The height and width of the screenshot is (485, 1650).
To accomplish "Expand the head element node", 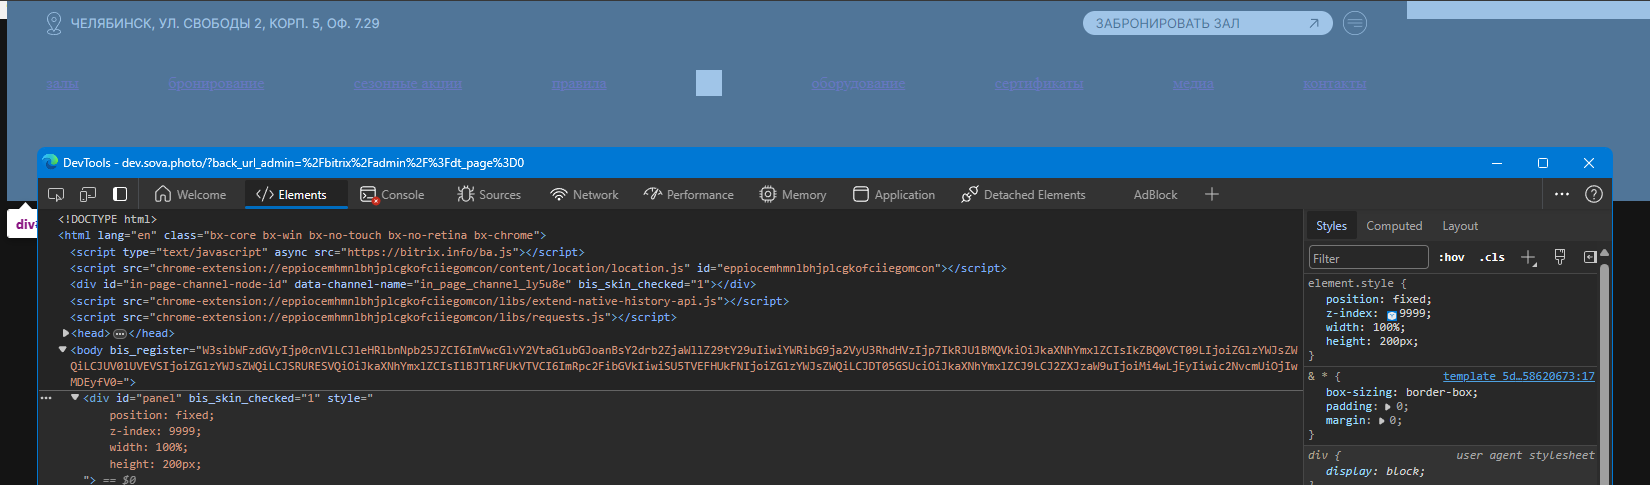I will point(66,333).
